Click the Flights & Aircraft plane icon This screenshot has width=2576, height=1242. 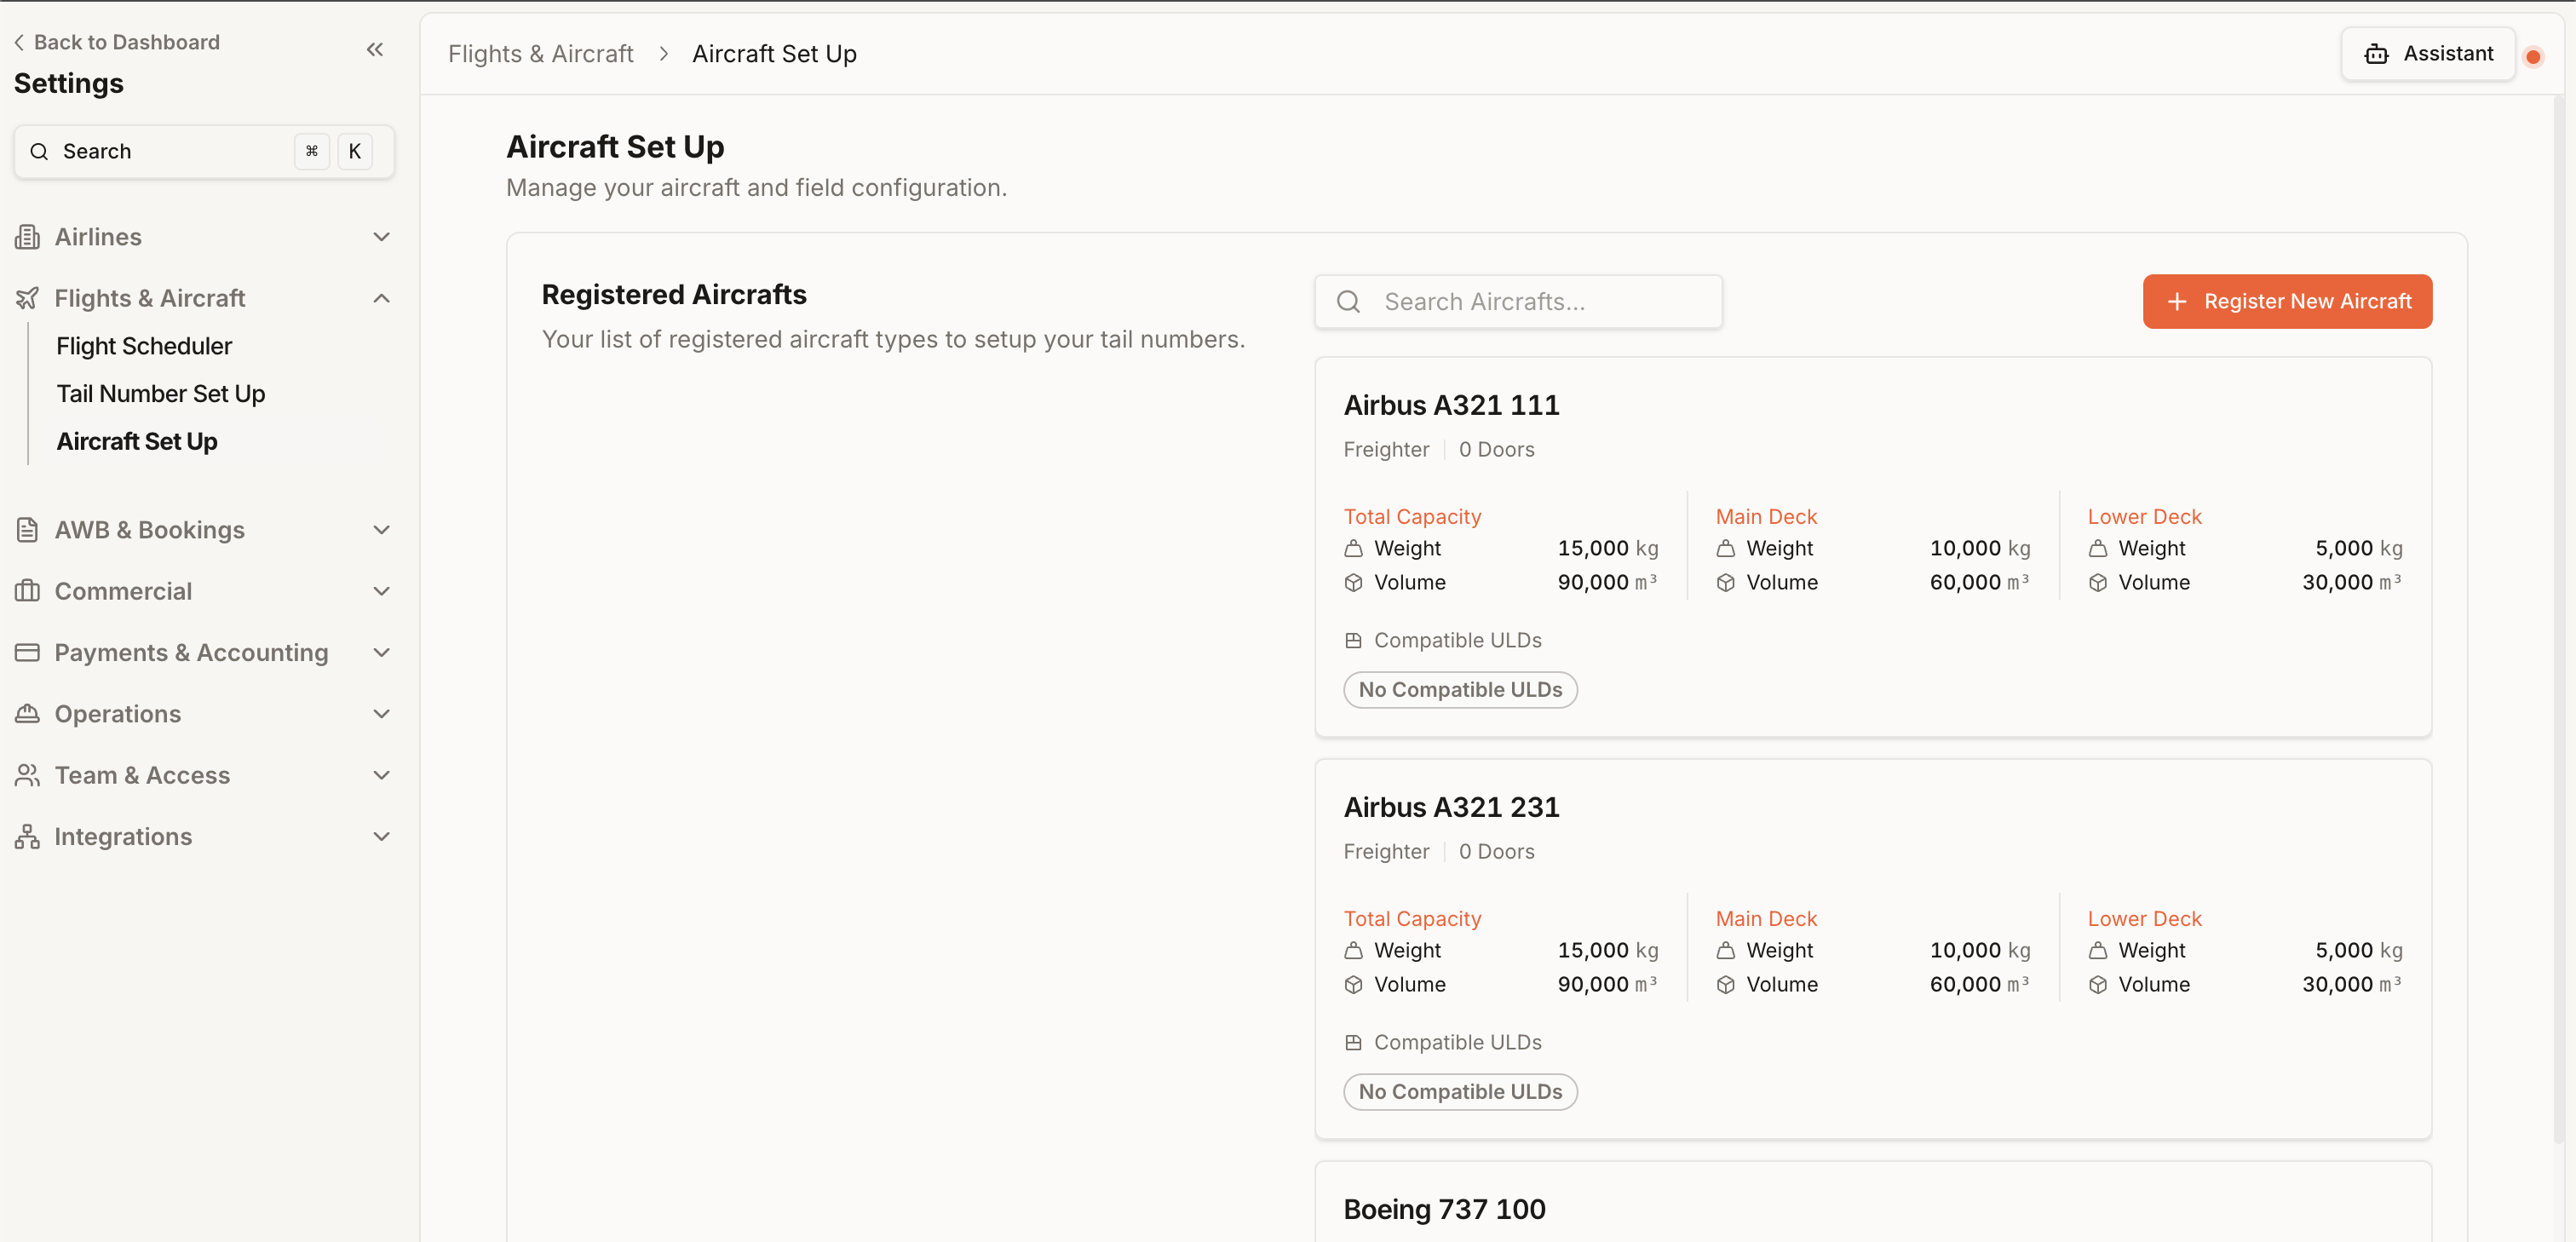(28, 298)
